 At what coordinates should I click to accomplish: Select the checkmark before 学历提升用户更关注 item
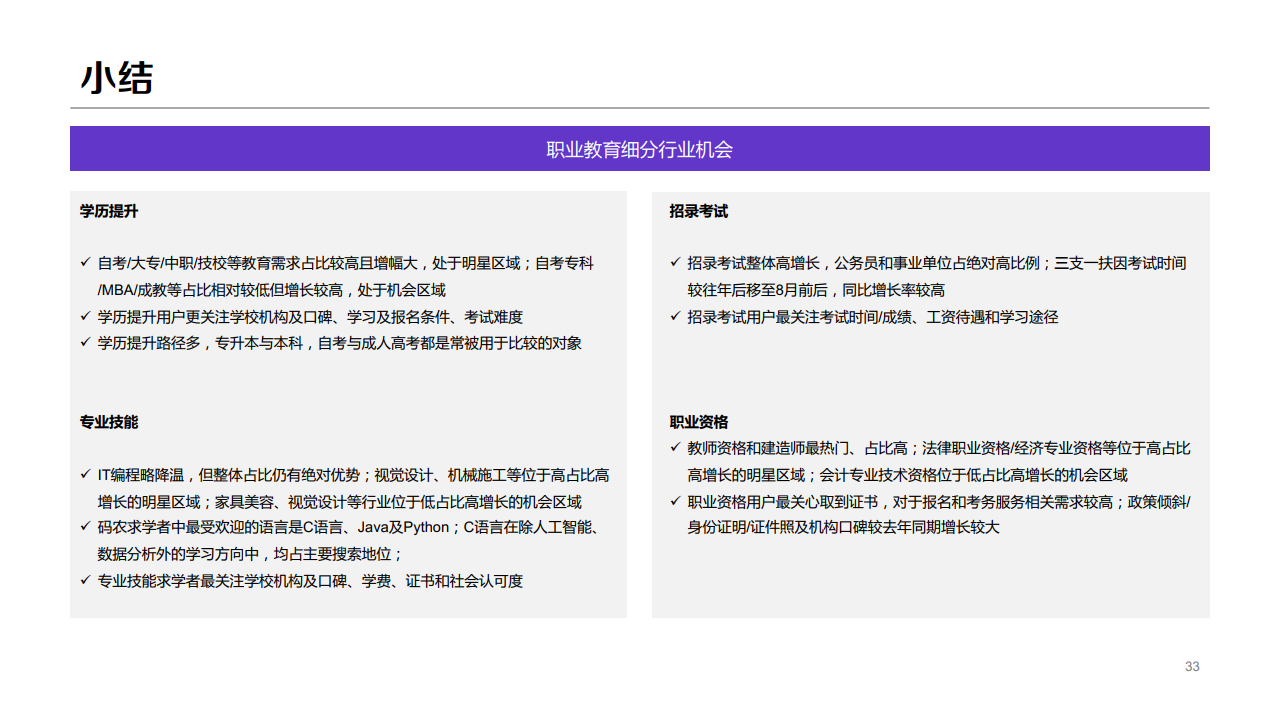point(84,315)
